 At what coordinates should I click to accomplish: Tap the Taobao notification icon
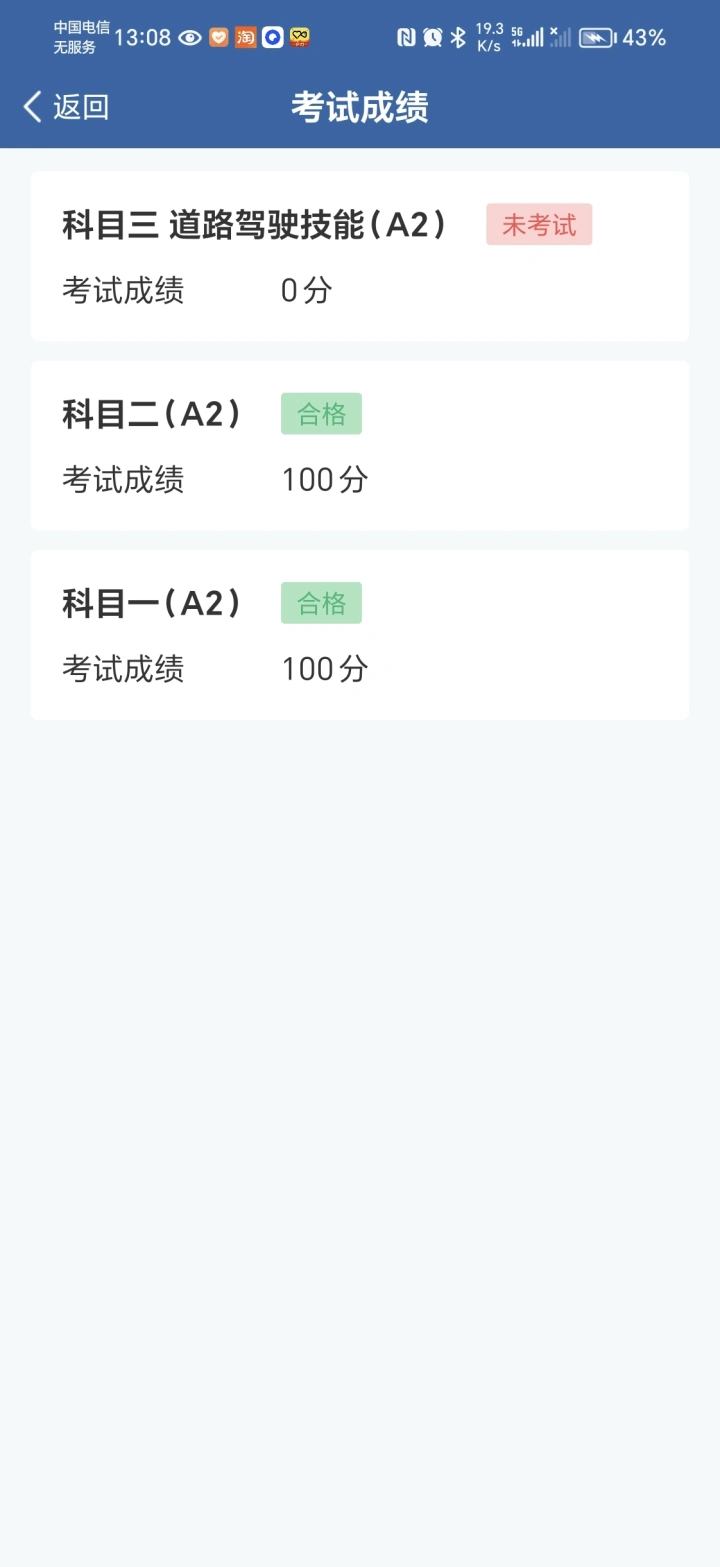coord(246,38)
